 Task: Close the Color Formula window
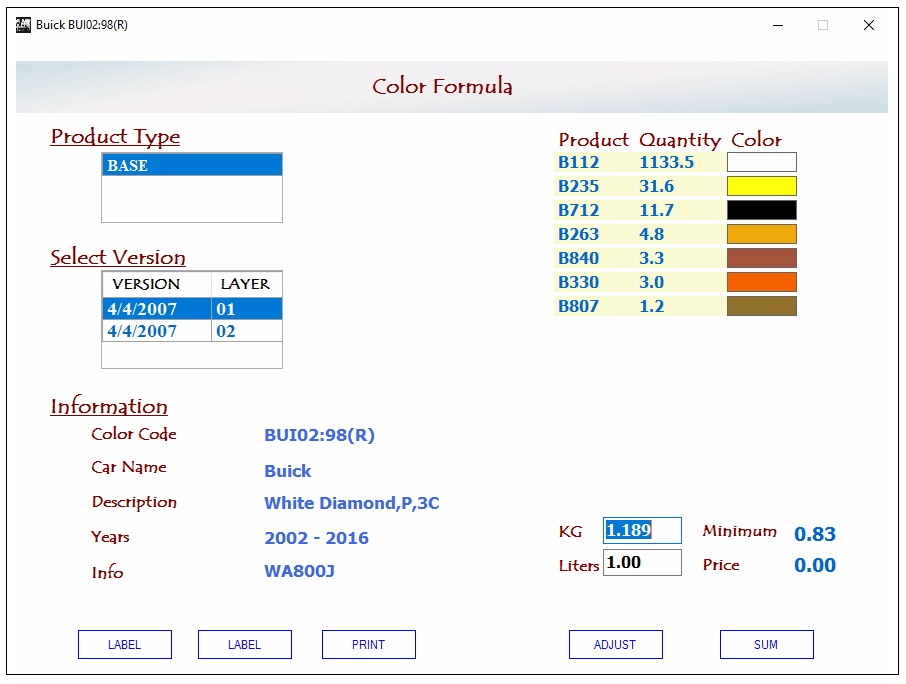point(868,25)
